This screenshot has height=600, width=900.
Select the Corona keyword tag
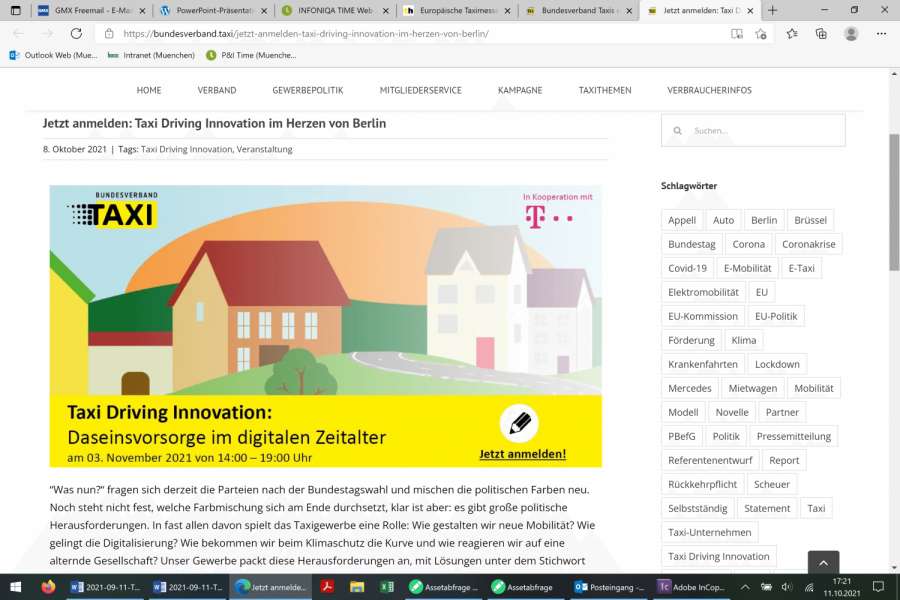pyautogui.click(x=748, y=244)
